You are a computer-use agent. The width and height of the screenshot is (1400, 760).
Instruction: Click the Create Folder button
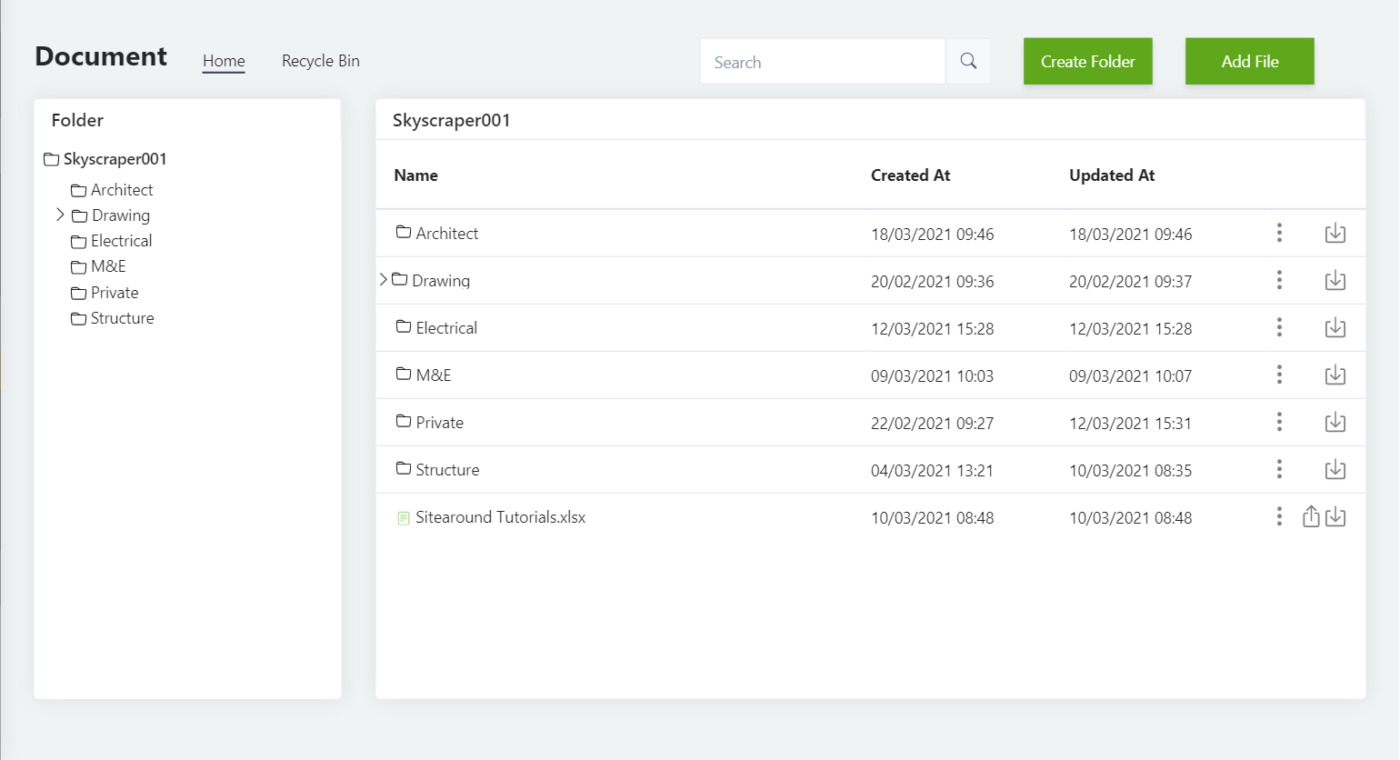(x=1087, y=61)
